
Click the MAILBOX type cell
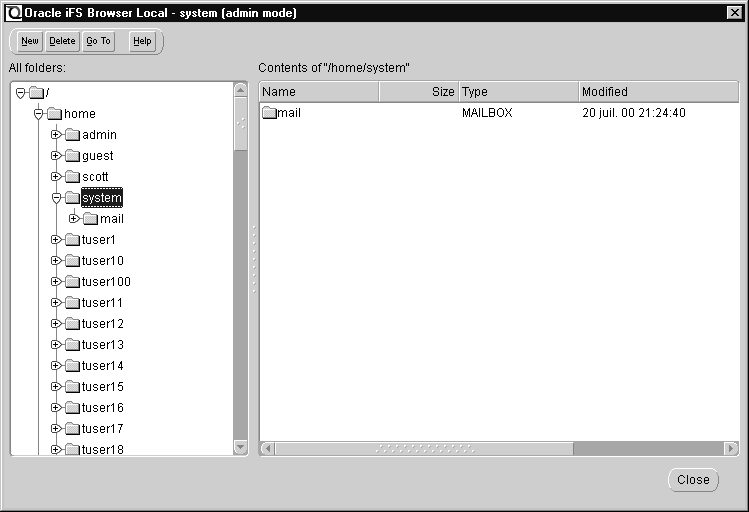pyautogui.click(x=487, y=113)
